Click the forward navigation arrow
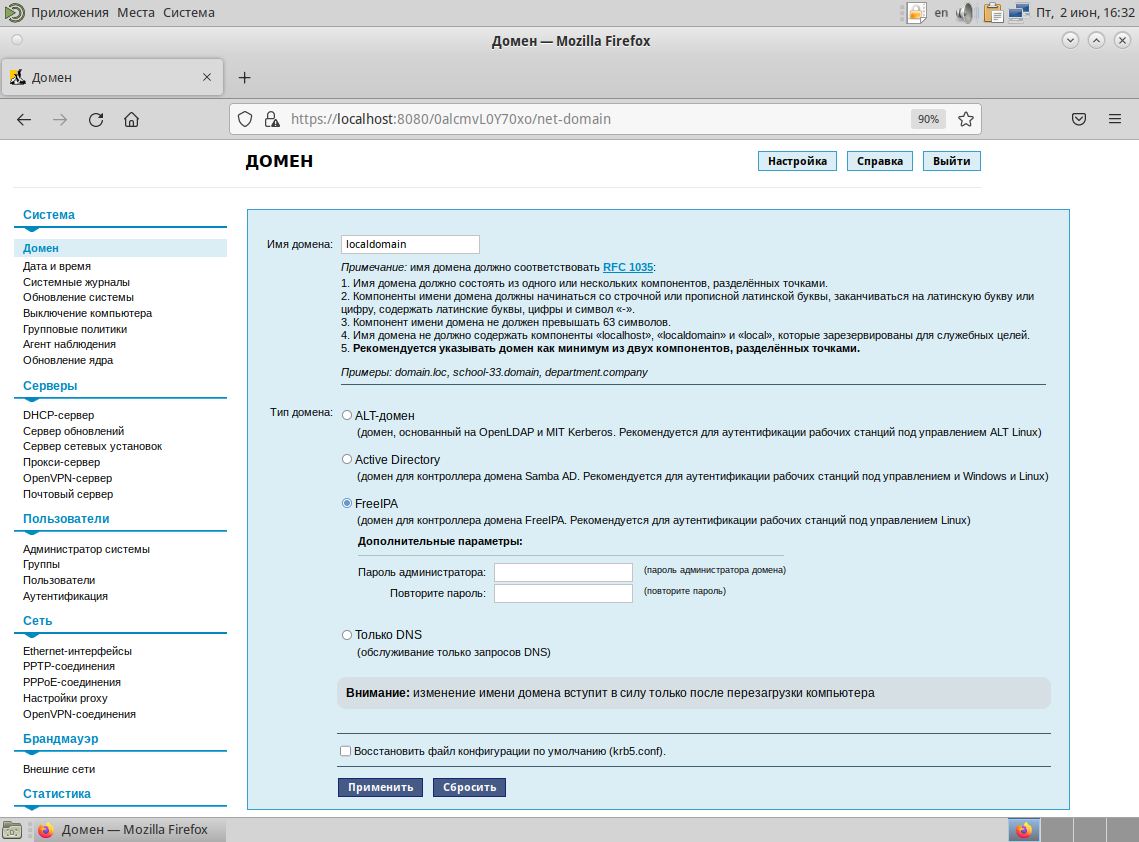The width and height of the screenshot is (1139, 842). pos(60,119)
